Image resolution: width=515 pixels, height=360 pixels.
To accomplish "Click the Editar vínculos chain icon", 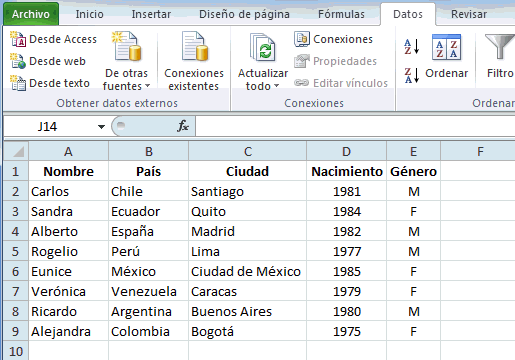I will (x=302, y=83).
